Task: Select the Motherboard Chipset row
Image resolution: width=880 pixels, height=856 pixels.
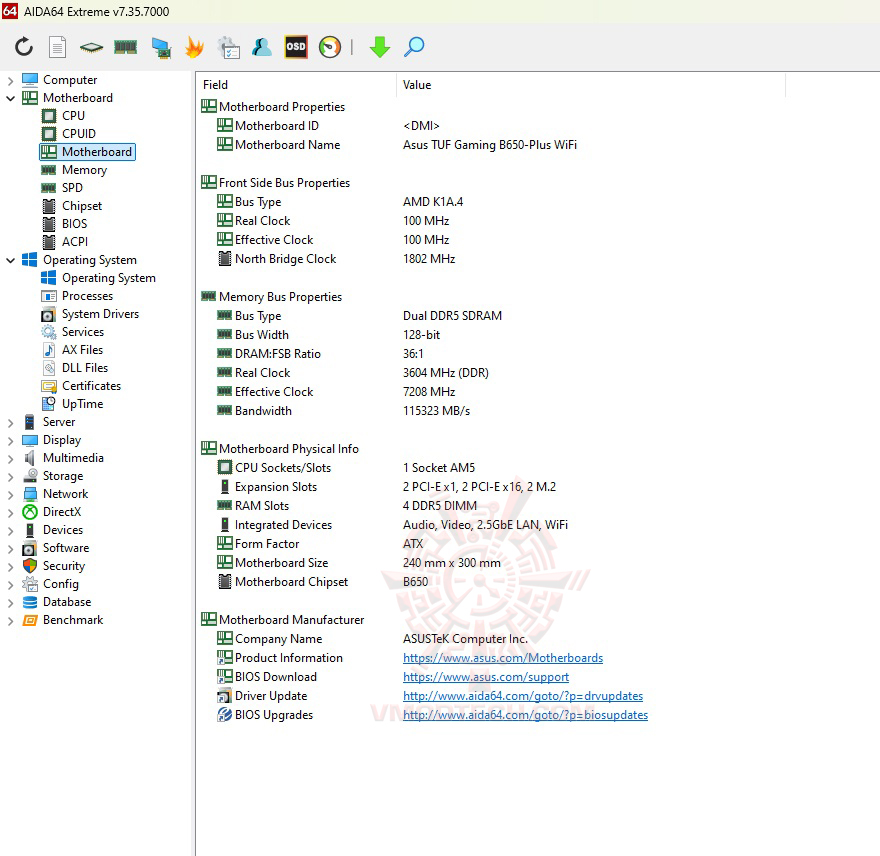Action: [322, 582]
